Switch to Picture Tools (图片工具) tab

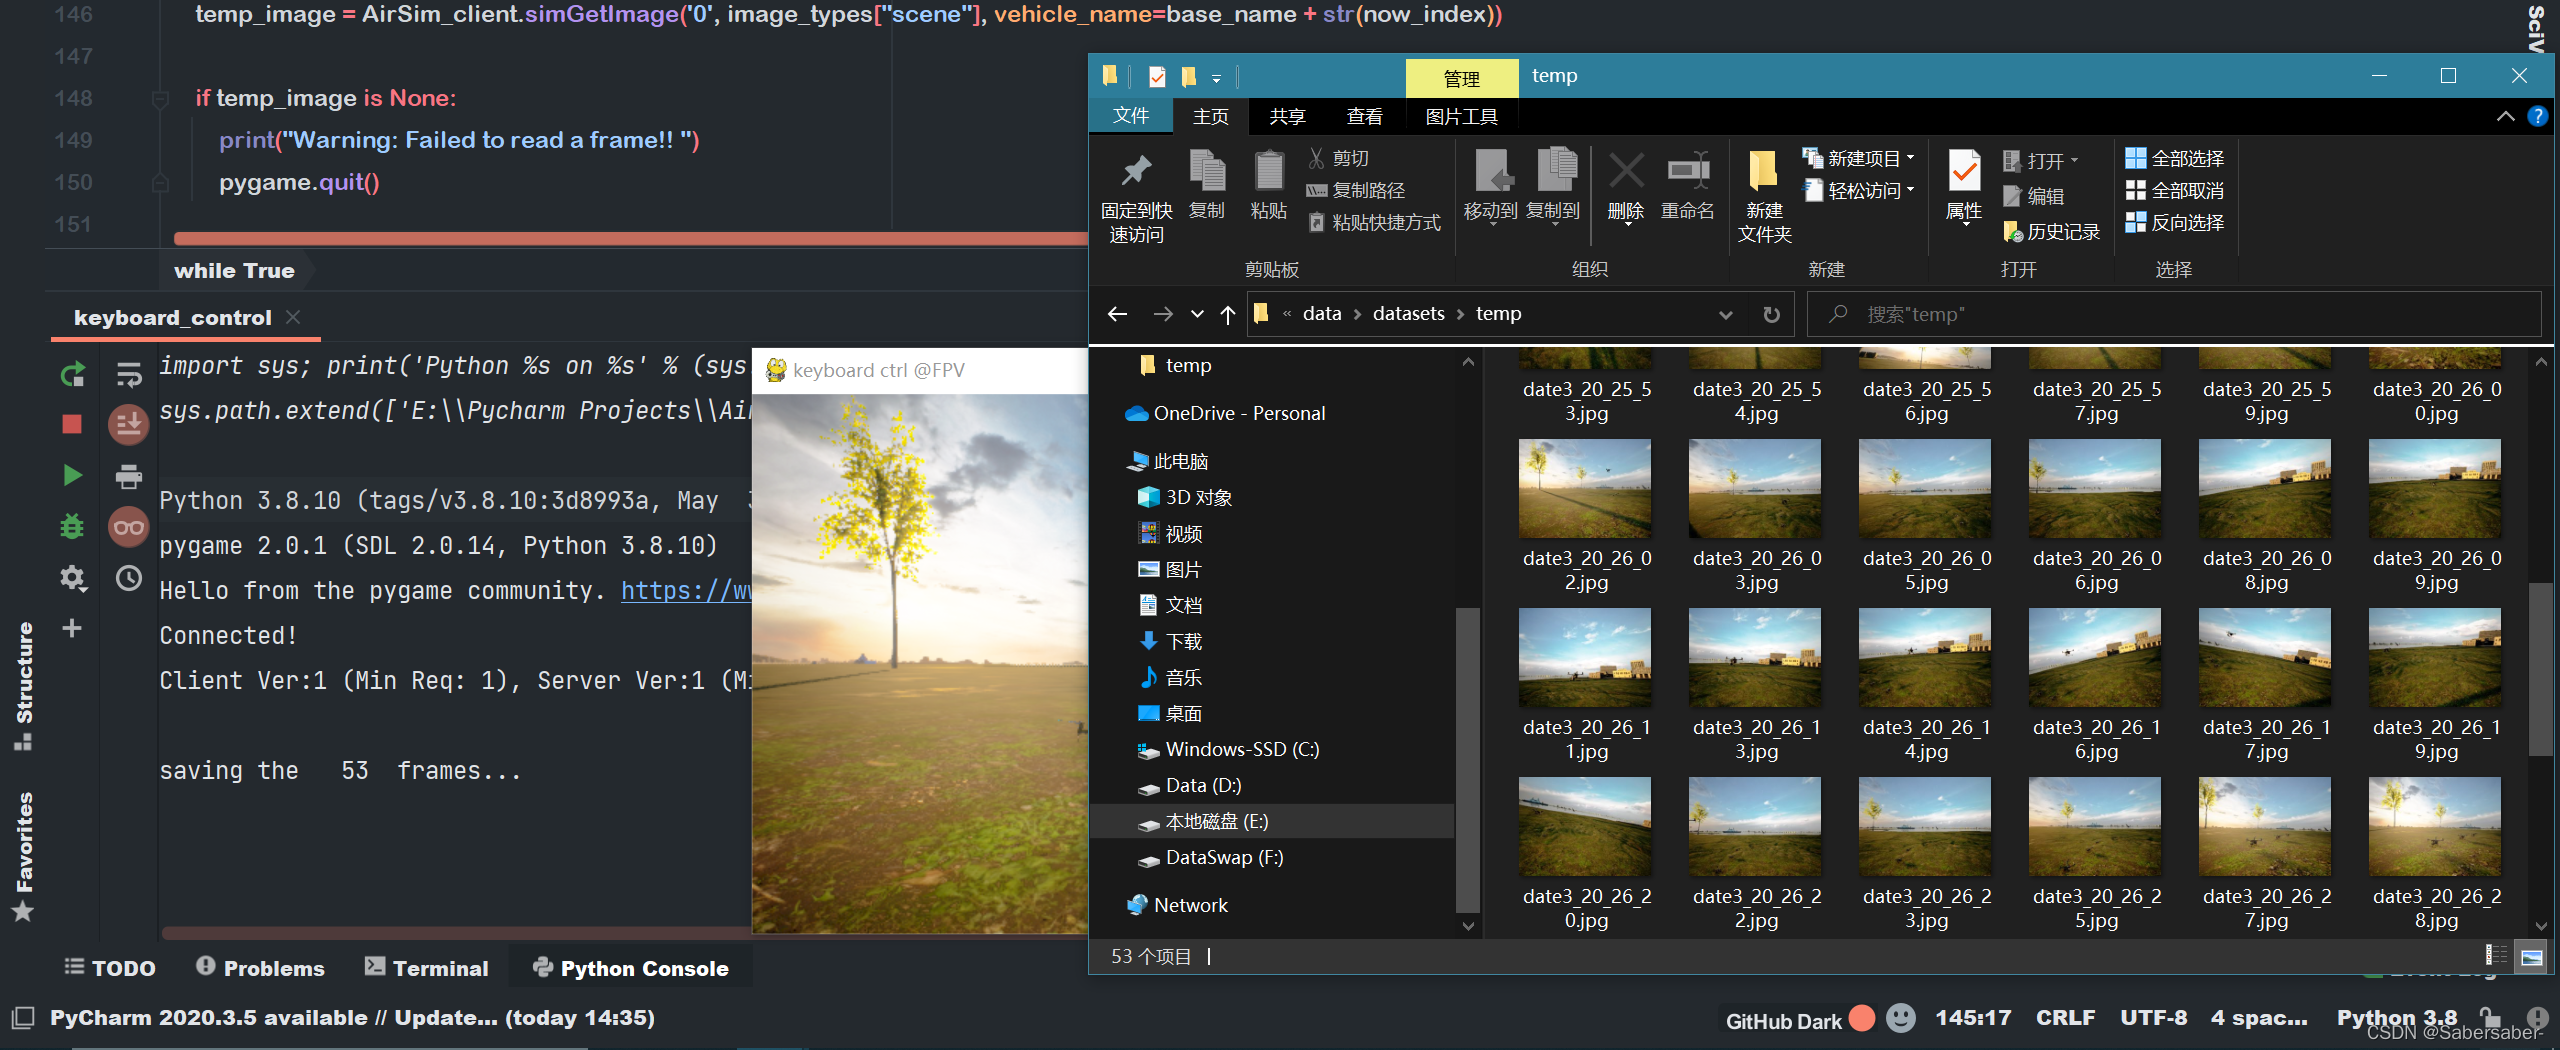click(1461, 116)
